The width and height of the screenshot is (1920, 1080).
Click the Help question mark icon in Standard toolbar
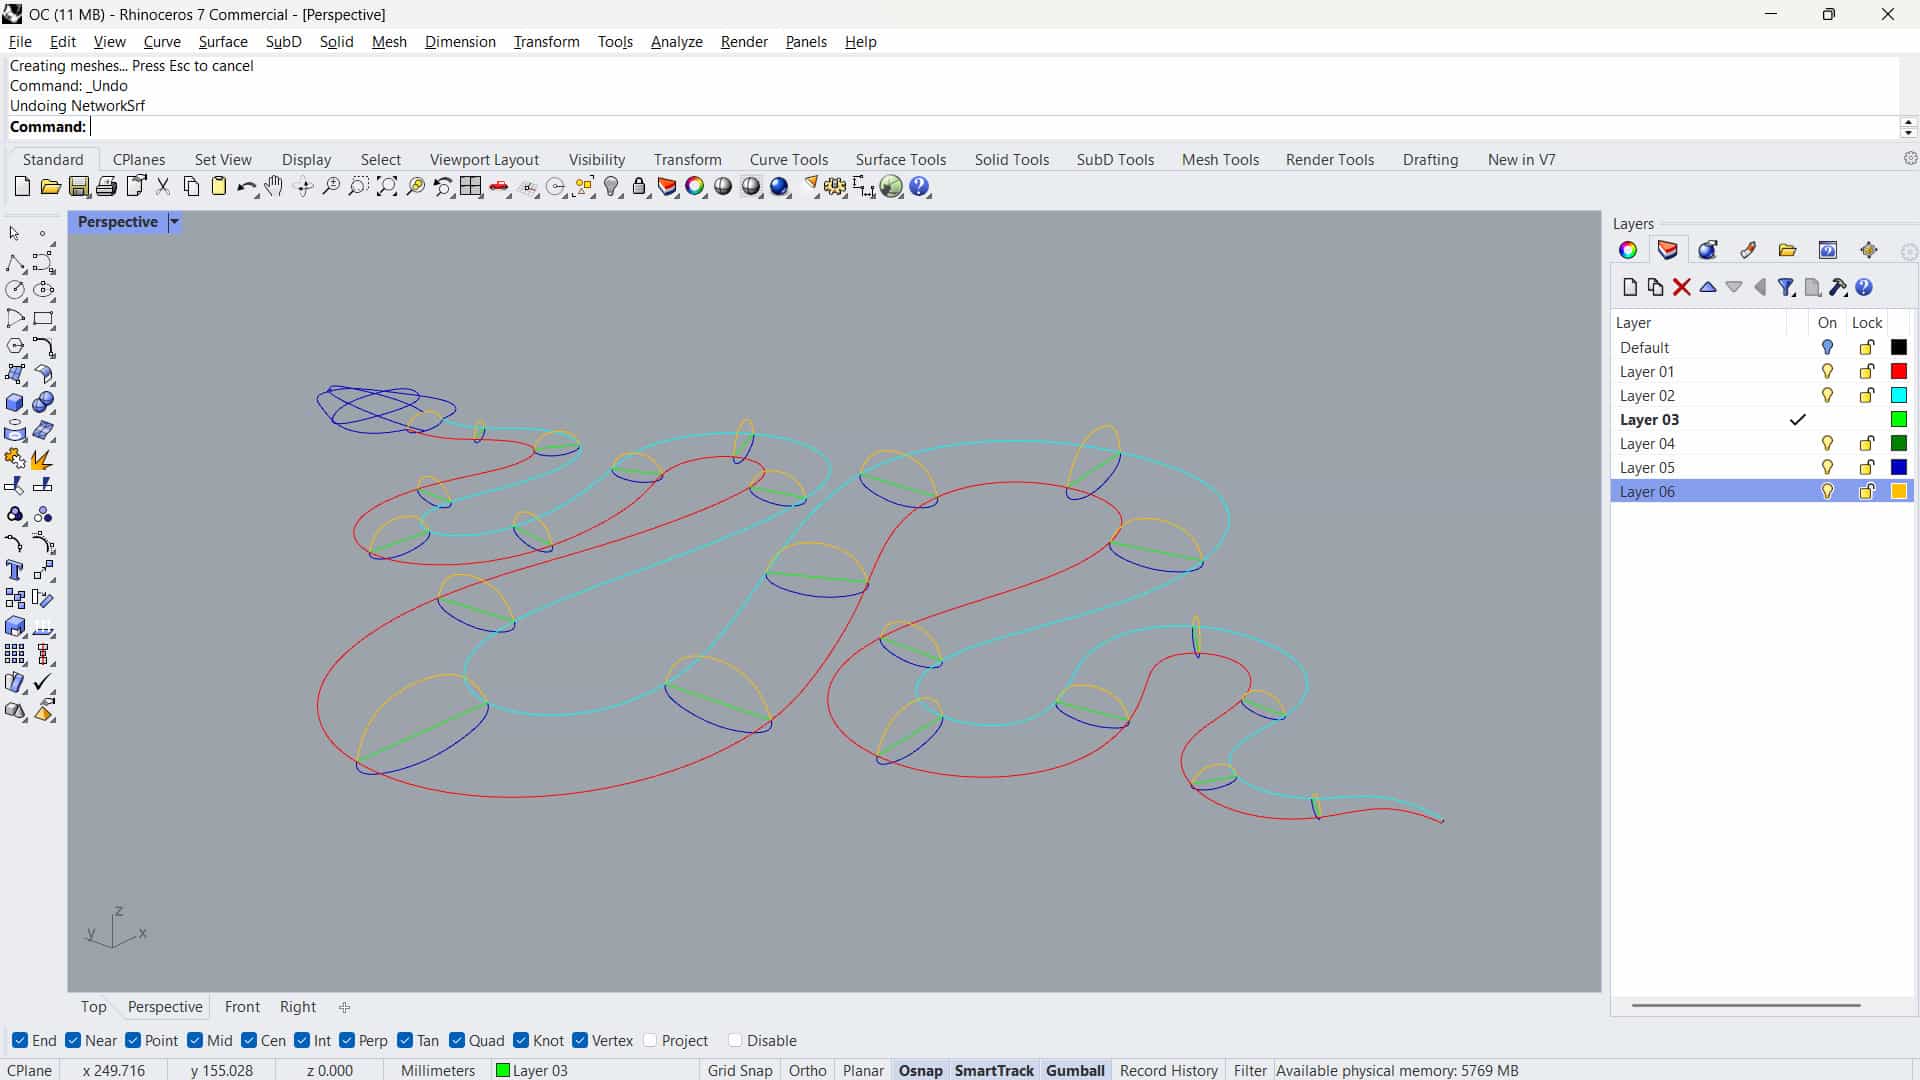click(920, 187)
